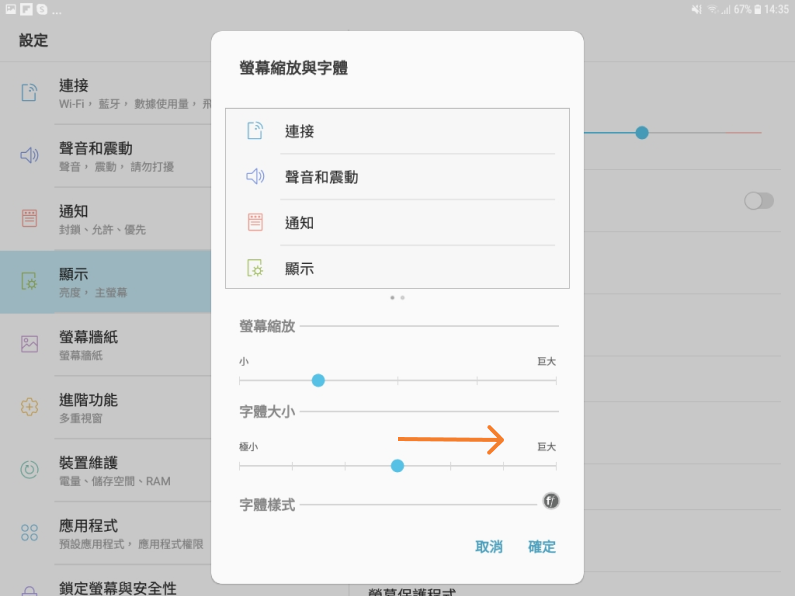Click the 確定 confirm button
This screenshot has width=795, height=596.
541,547
